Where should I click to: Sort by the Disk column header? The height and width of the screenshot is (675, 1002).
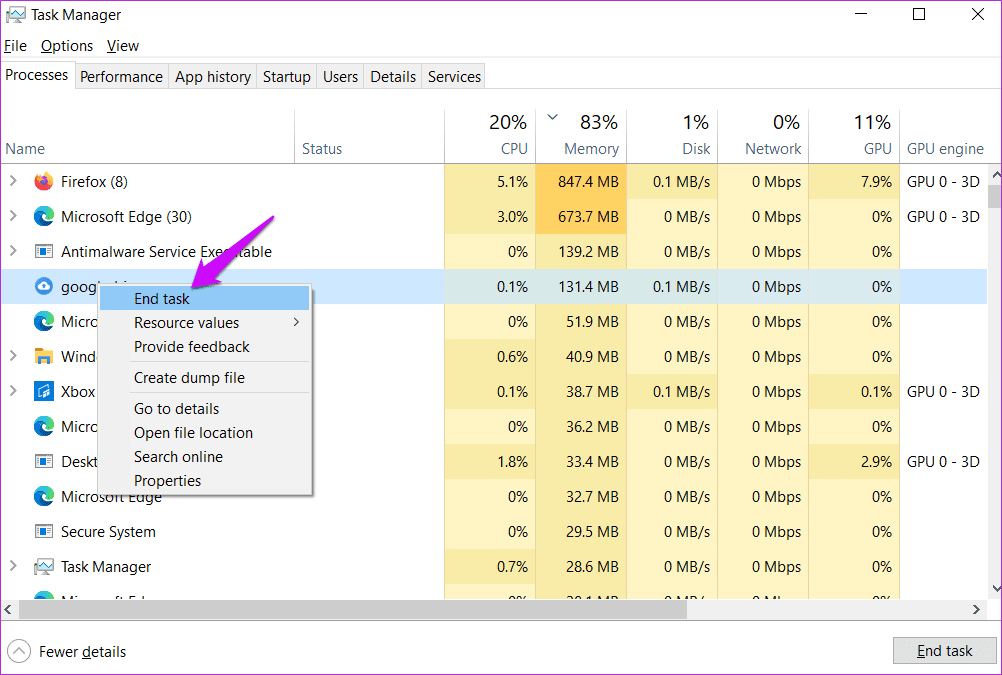pos(672,136)
